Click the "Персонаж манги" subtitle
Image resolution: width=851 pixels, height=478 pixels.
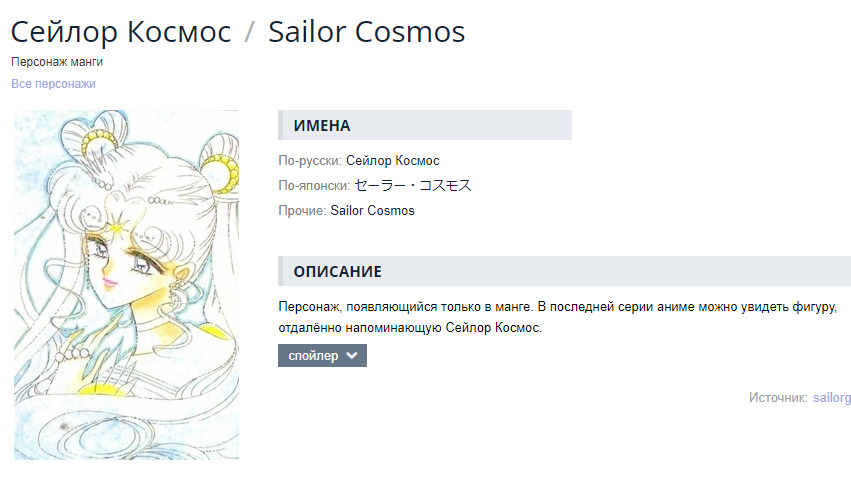click(x=57, y=62)
